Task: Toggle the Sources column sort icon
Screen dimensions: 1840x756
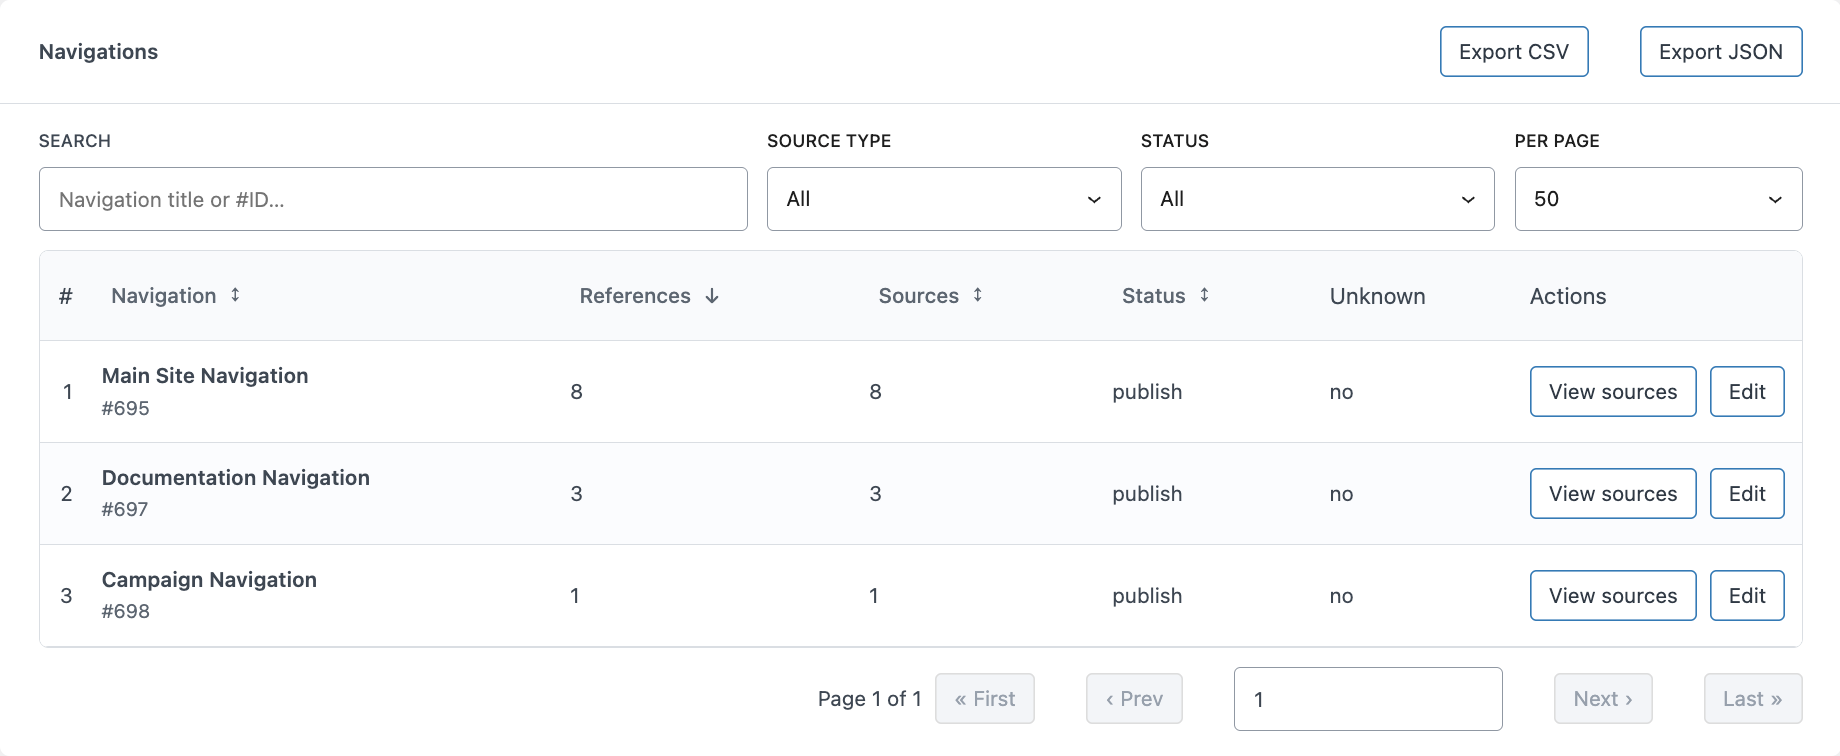Action: pyautogui.click(x=977, y=295)
